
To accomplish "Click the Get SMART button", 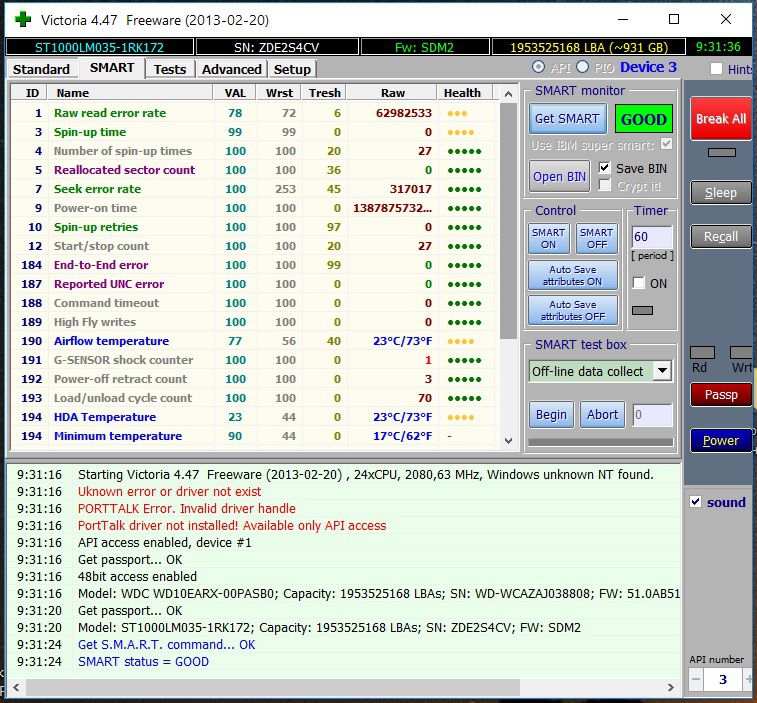I will 567,118.
